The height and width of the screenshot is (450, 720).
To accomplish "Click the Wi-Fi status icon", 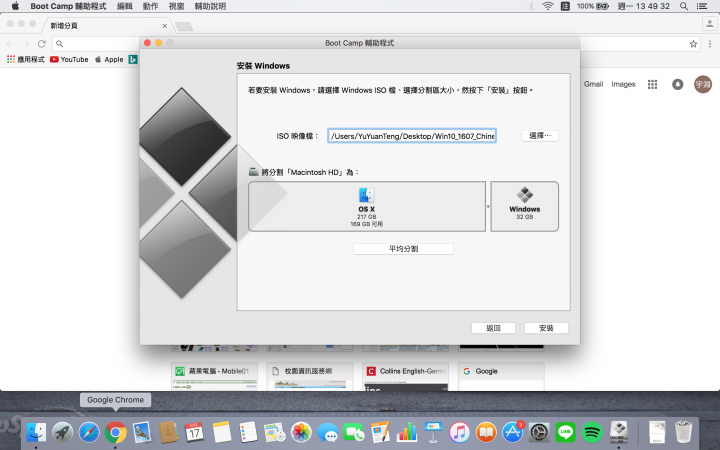I will coord(547,6).
